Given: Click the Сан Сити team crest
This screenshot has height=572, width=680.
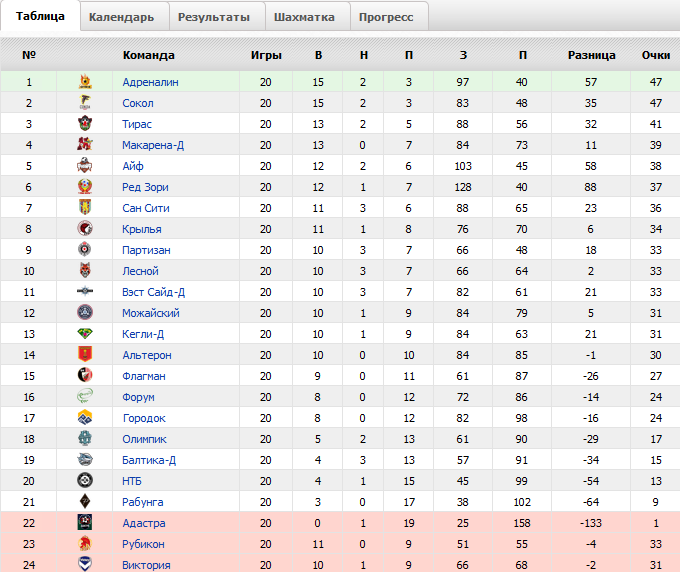Looking at the screenshot, I should tap(85, 208).
